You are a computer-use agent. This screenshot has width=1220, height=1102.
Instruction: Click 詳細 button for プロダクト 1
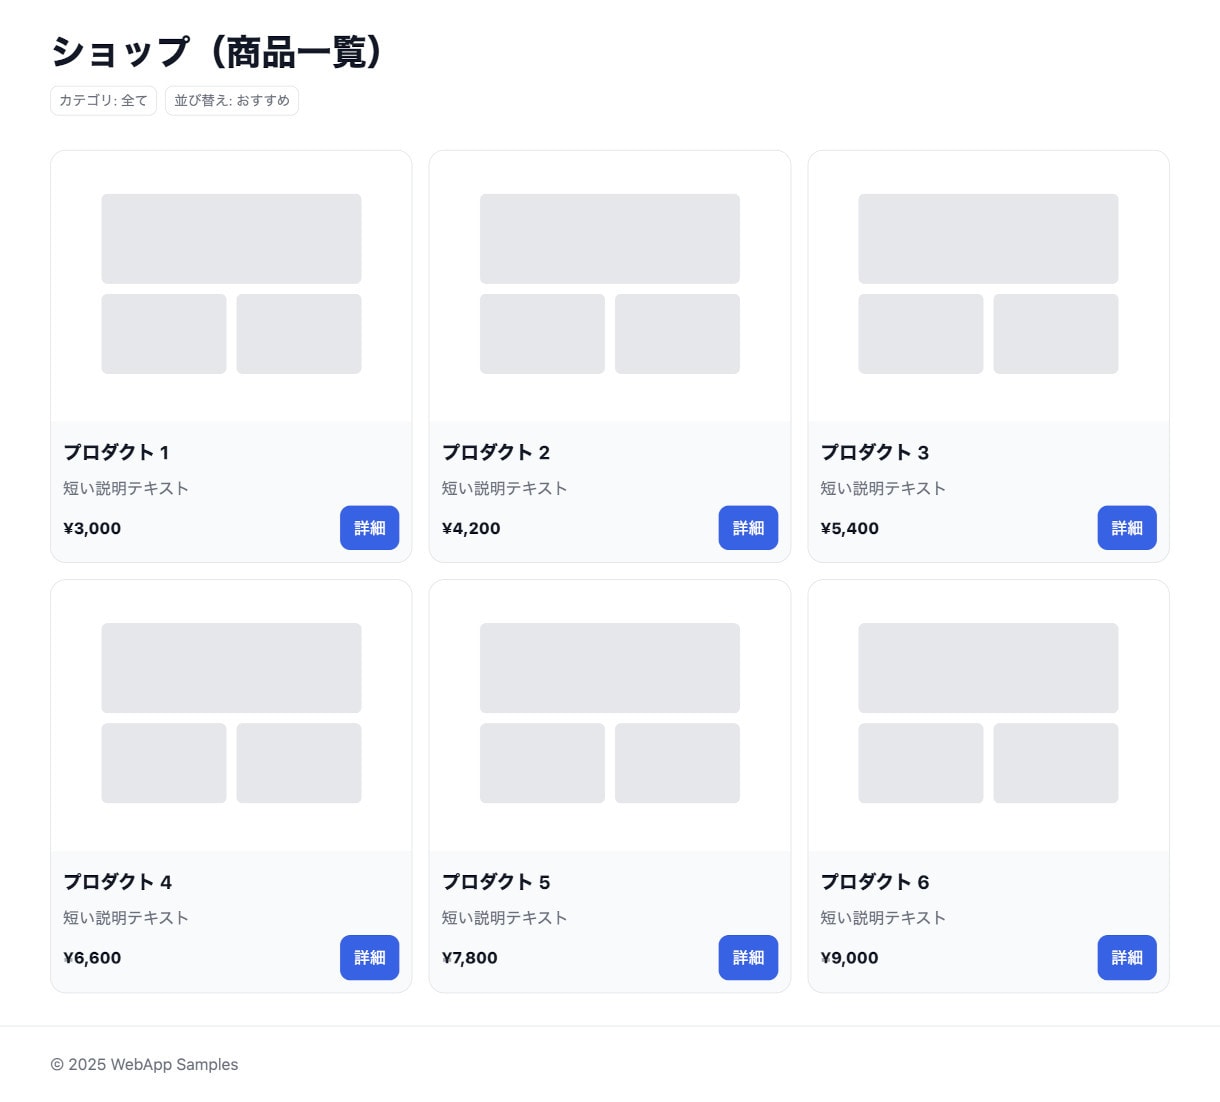point(370,528)
